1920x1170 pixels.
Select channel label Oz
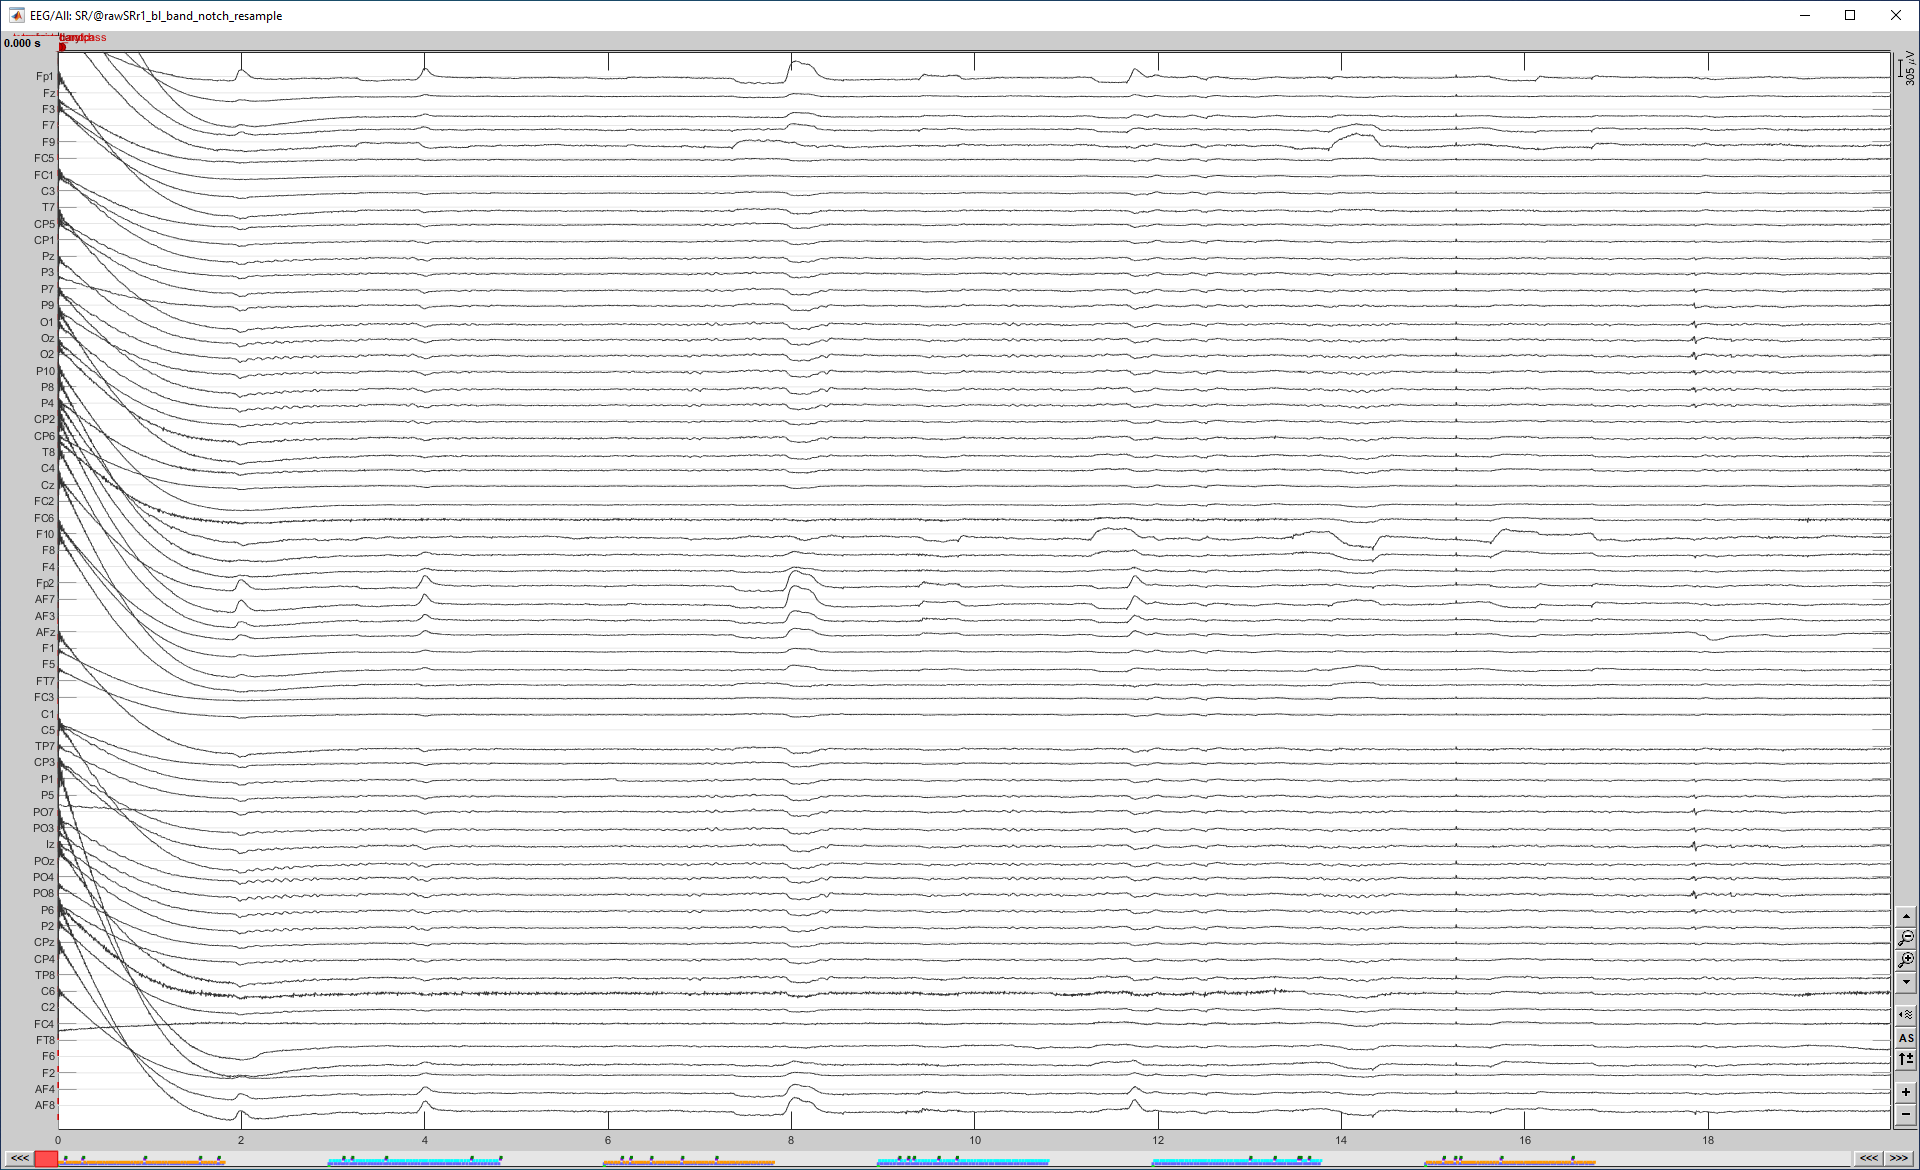(x=47, y=338)
